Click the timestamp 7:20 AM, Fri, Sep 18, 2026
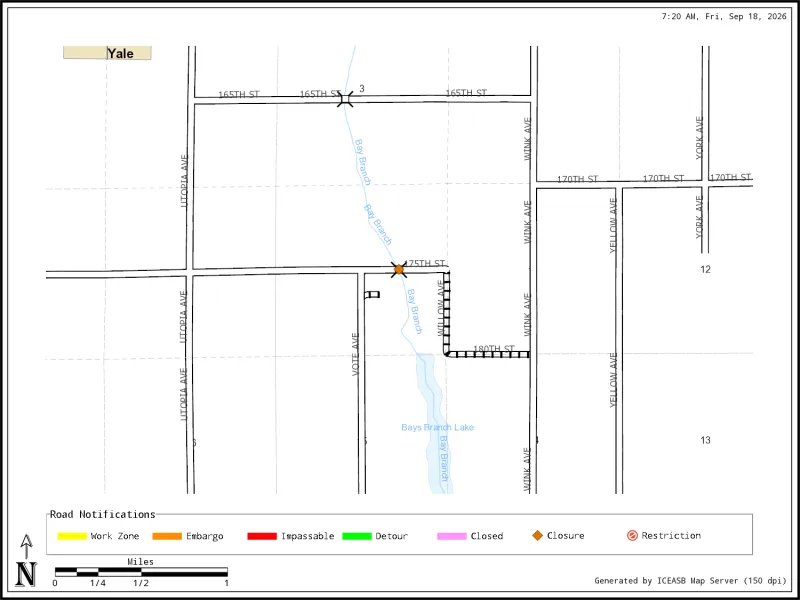800x600 pixels. tap(724, 16)
